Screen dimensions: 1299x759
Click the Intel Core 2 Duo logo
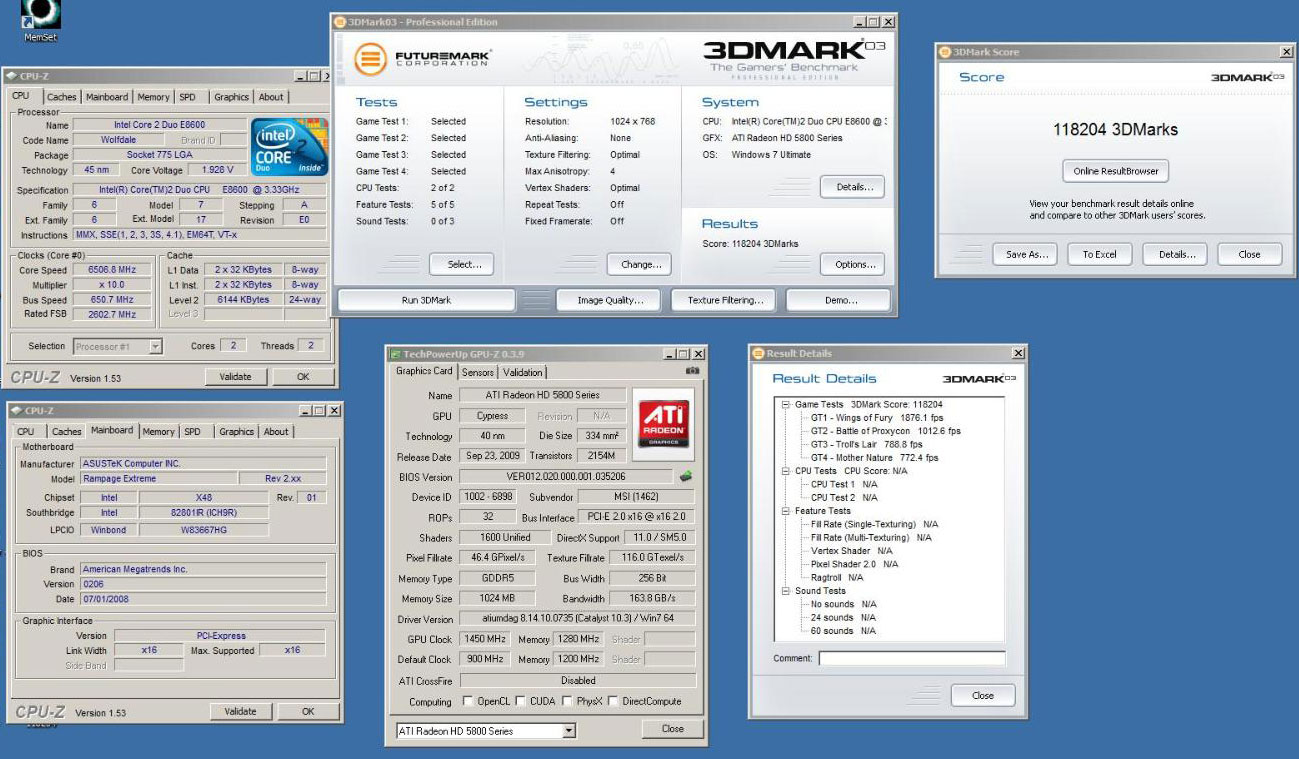(288, 149)
